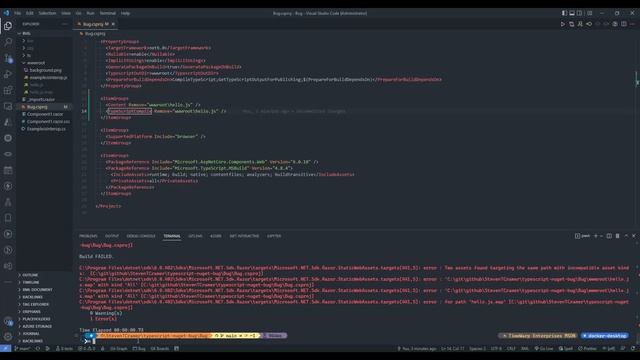This screenshot has width=640, height=360.
Task: Expand the TIMELINE section
Action: (x=31, y=282)
